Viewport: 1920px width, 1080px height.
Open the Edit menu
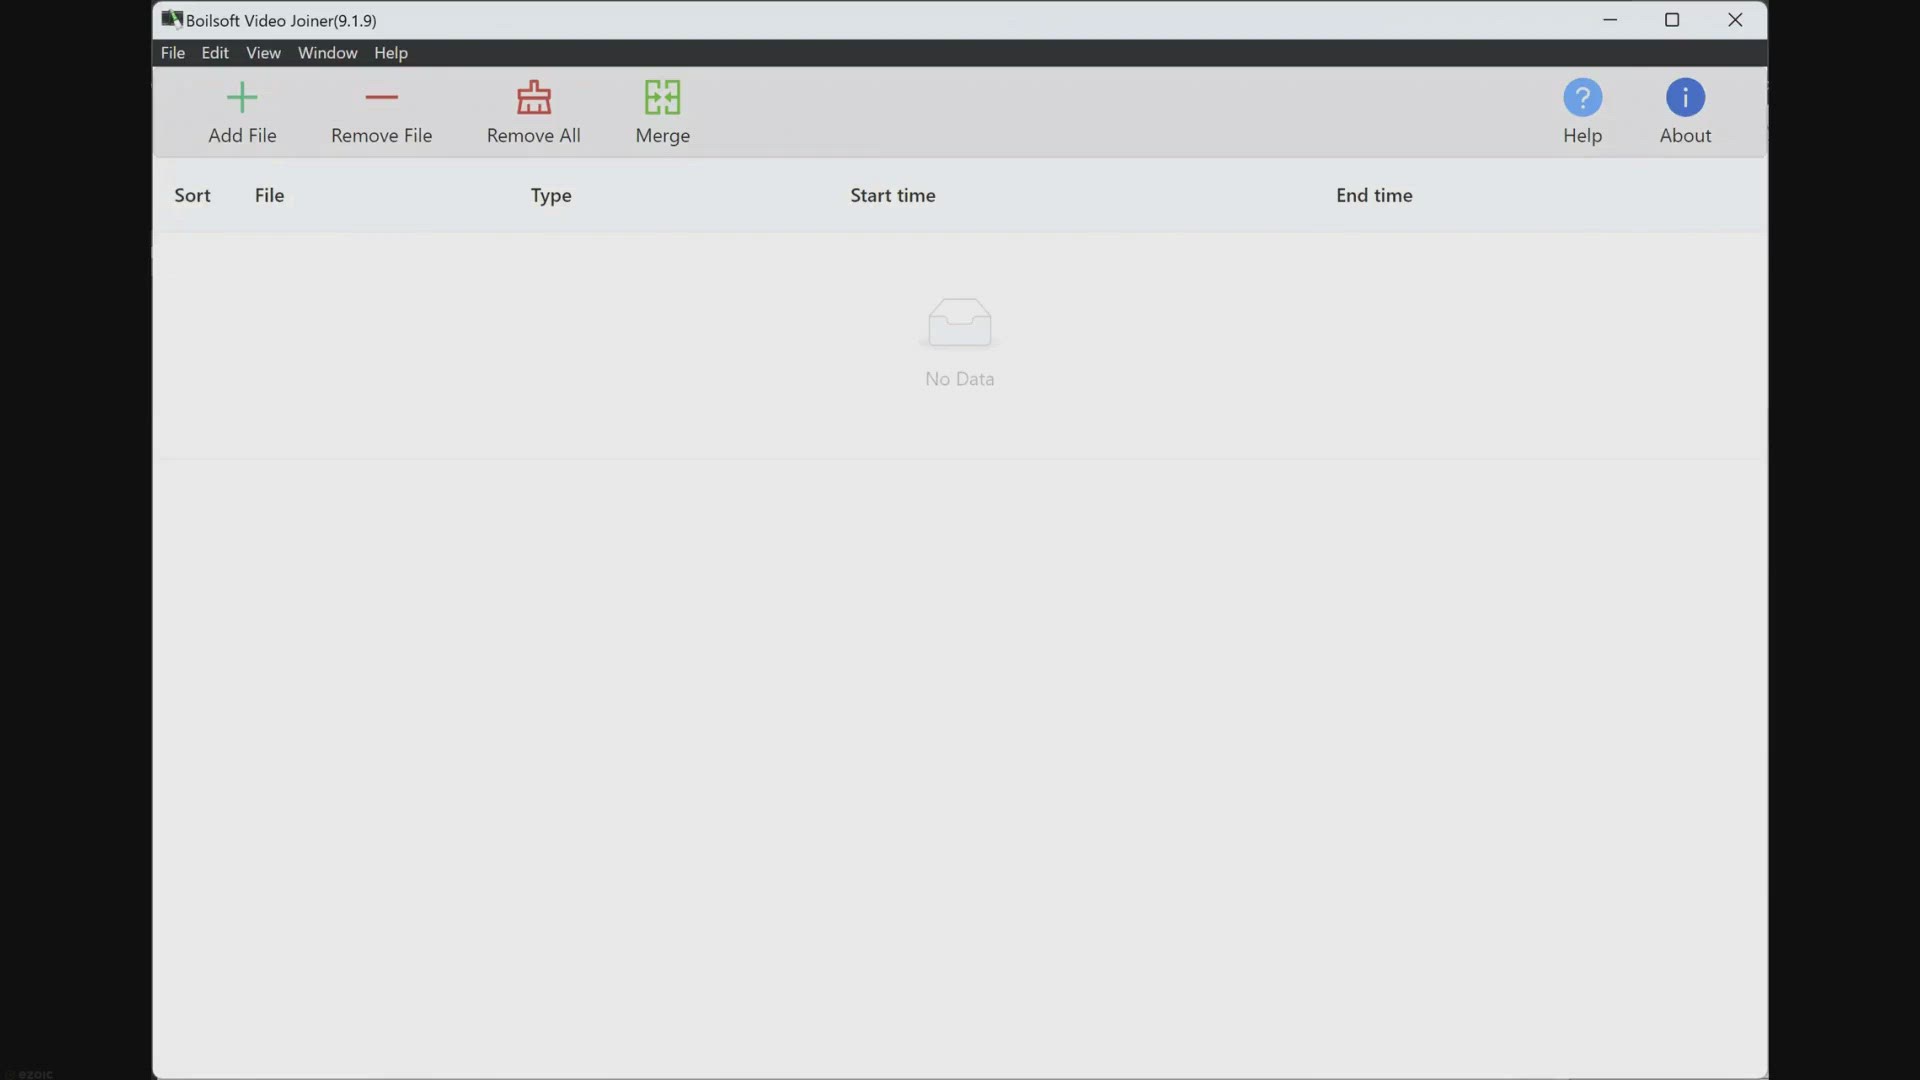(x=215, y=53)
